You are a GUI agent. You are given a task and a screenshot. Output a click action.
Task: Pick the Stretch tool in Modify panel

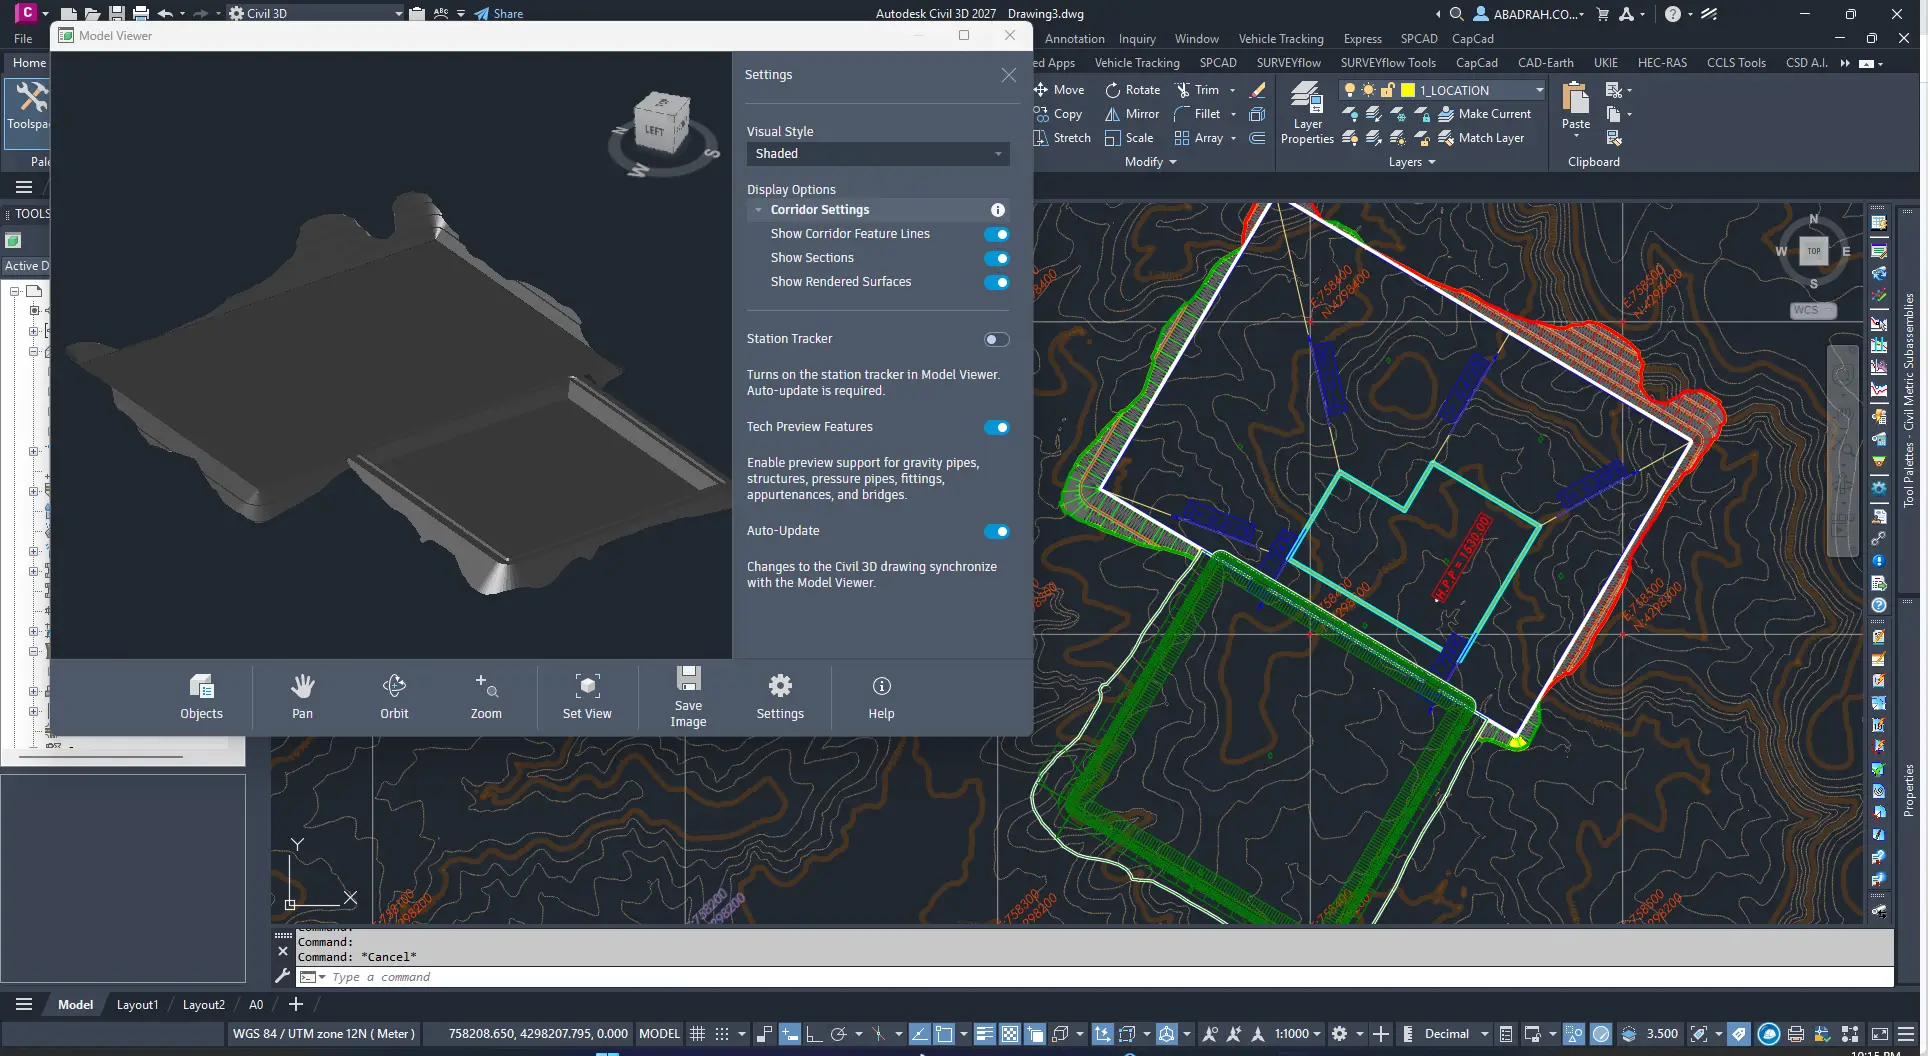(x=1062, y=138)
